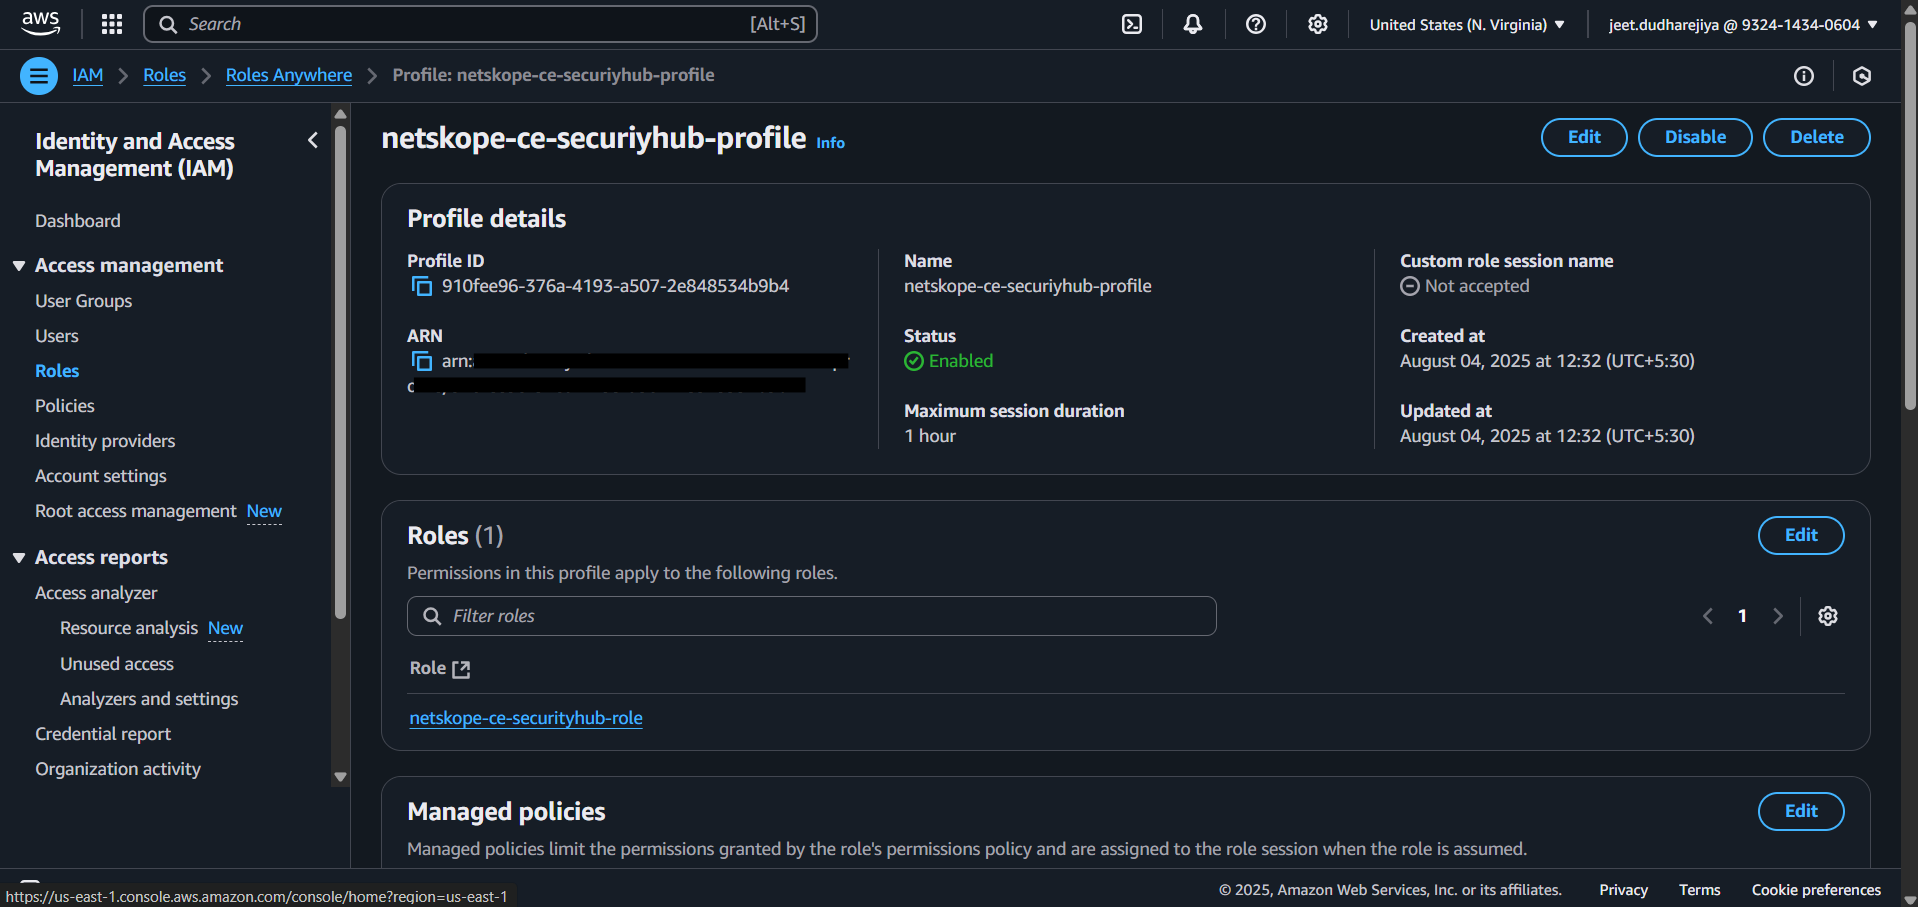
Task: Click the main page vertical scrollbar
Action: click(x=1910, y=215)
